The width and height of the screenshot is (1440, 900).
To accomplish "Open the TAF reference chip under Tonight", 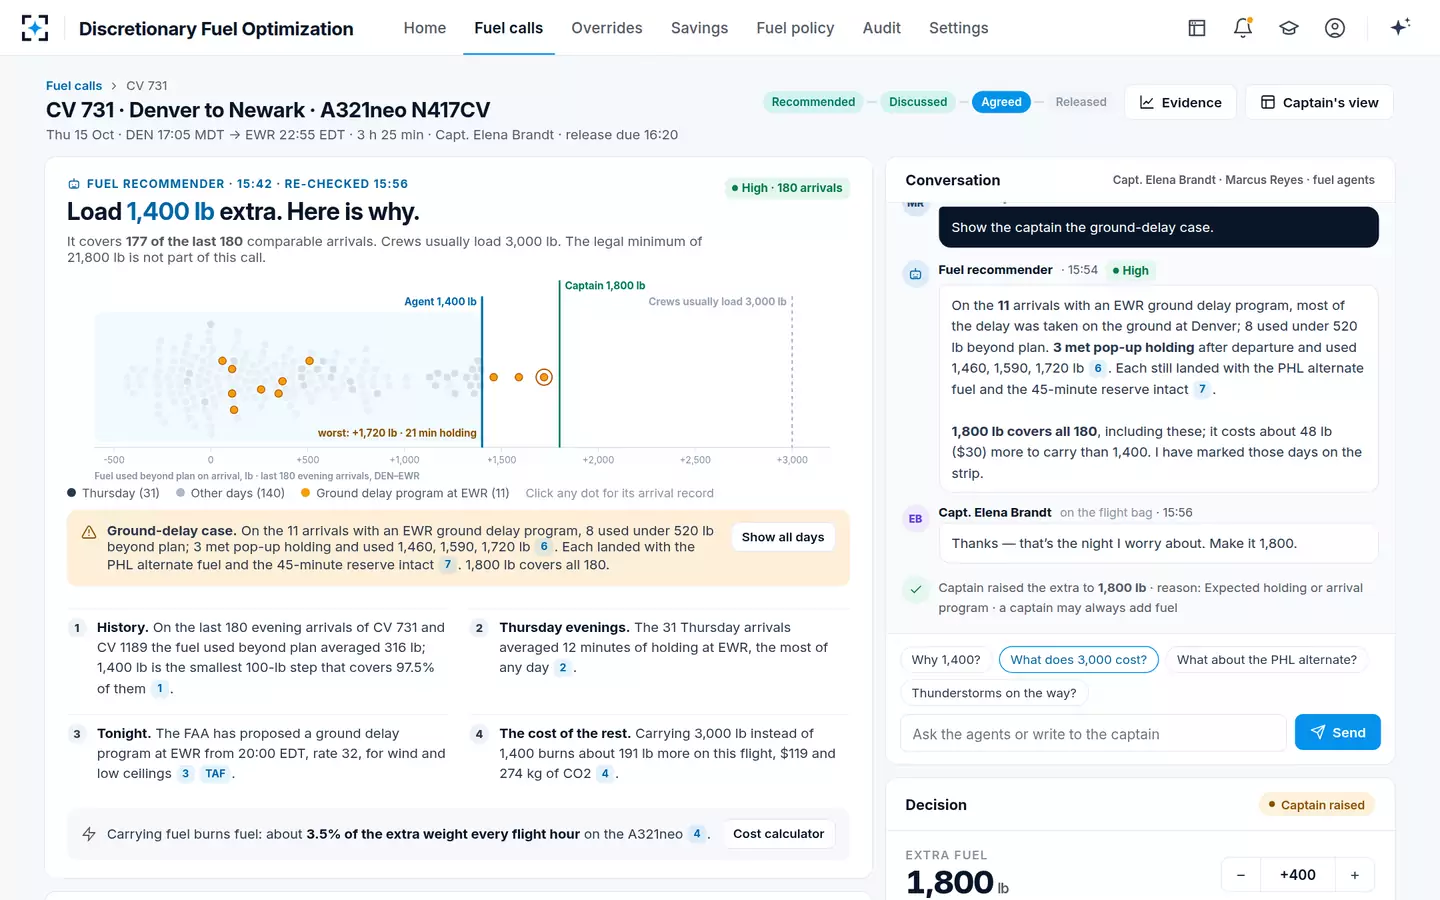I will [x=215, y=774].
